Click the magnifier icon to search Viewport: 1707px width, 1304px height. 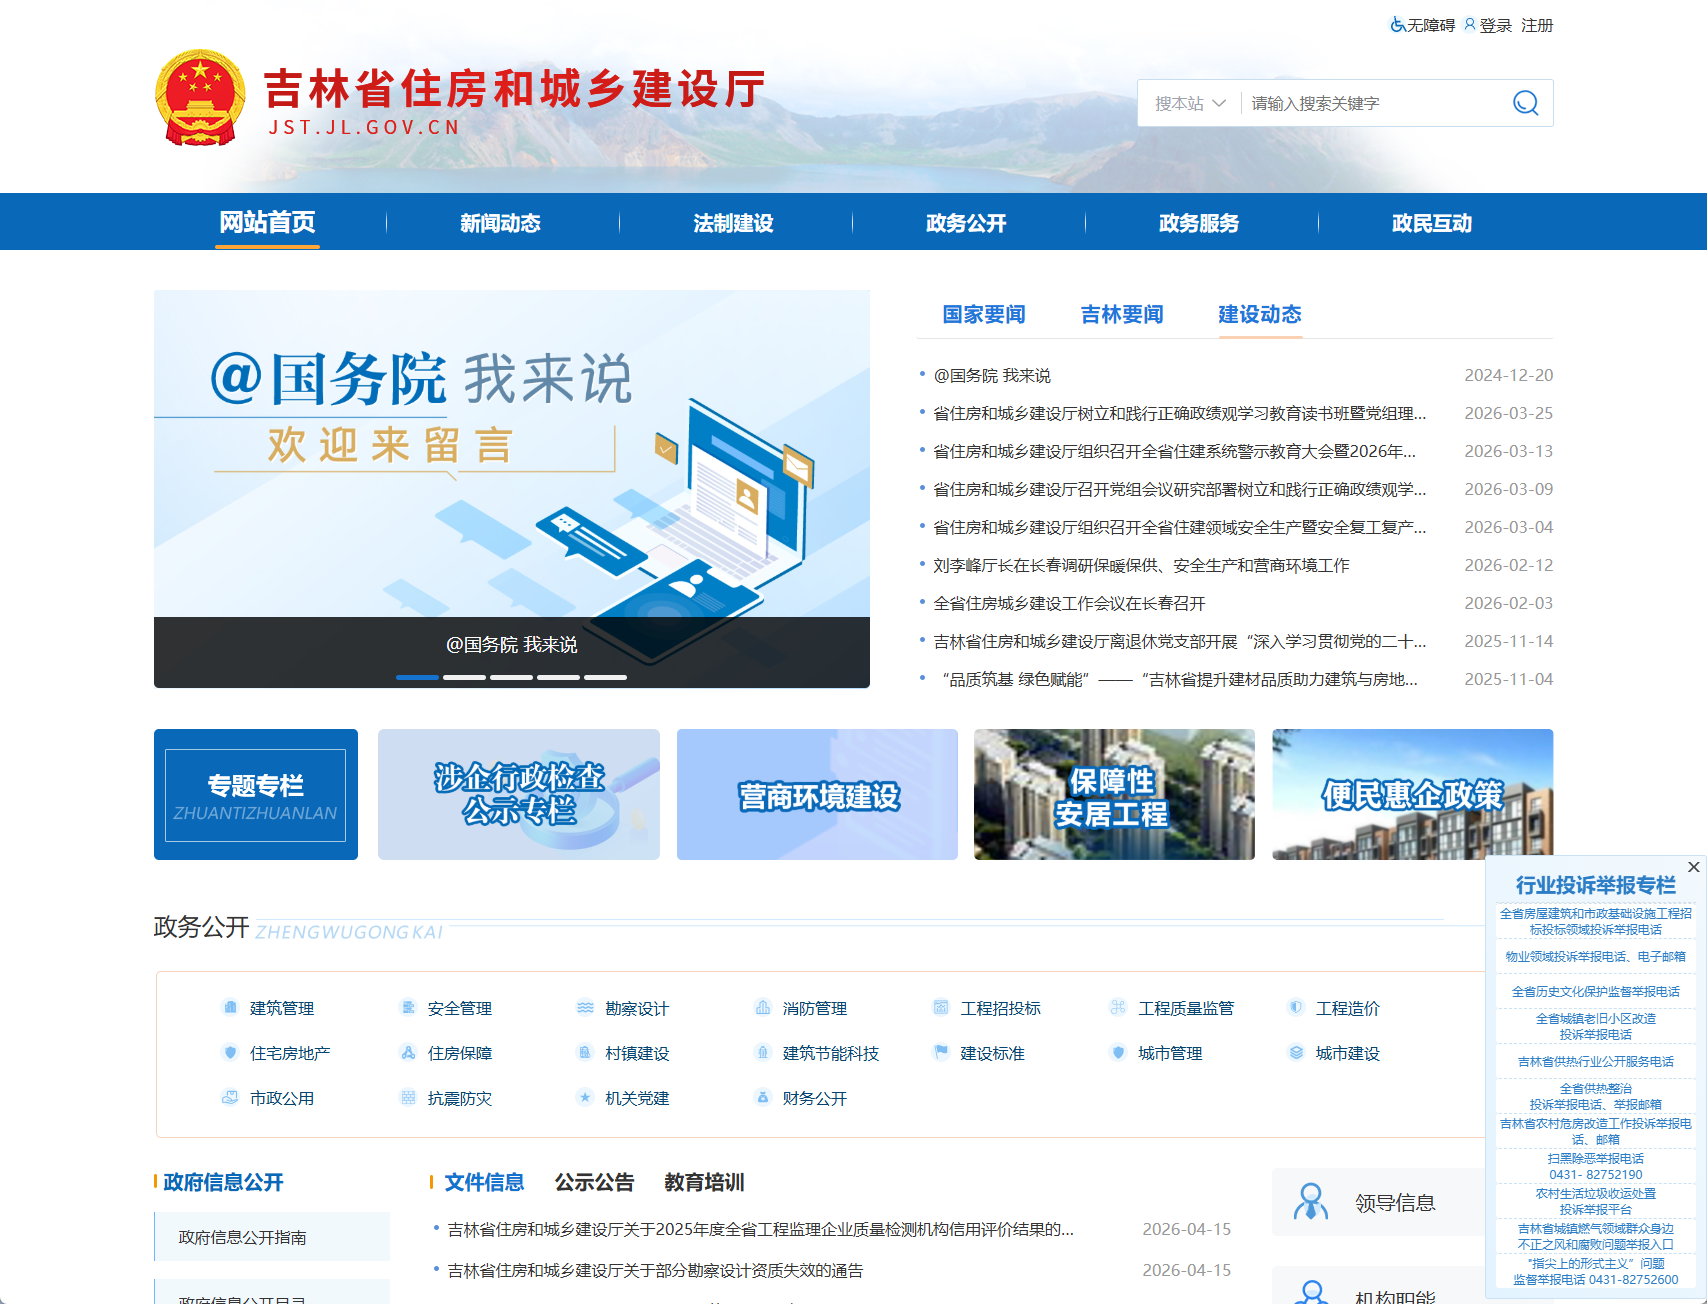point(1523,102)
